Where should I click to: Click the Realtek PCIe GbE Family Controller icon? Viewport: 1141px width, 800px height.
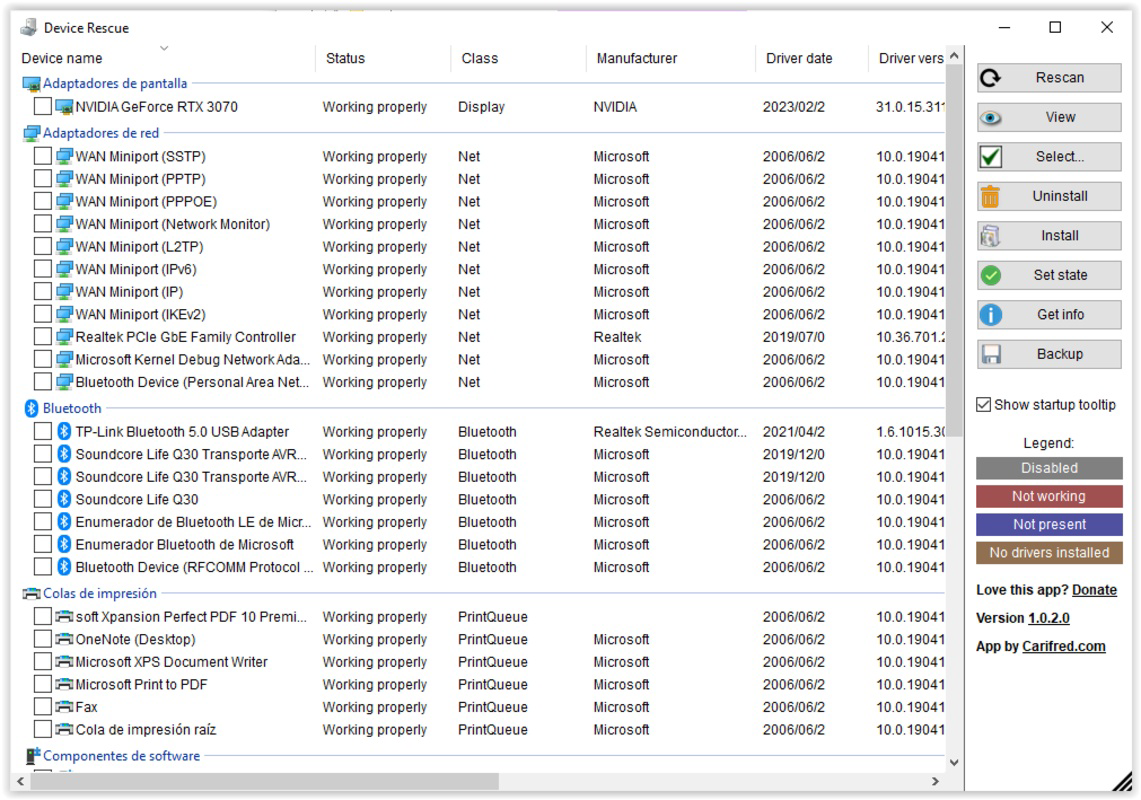coord(64,337)
